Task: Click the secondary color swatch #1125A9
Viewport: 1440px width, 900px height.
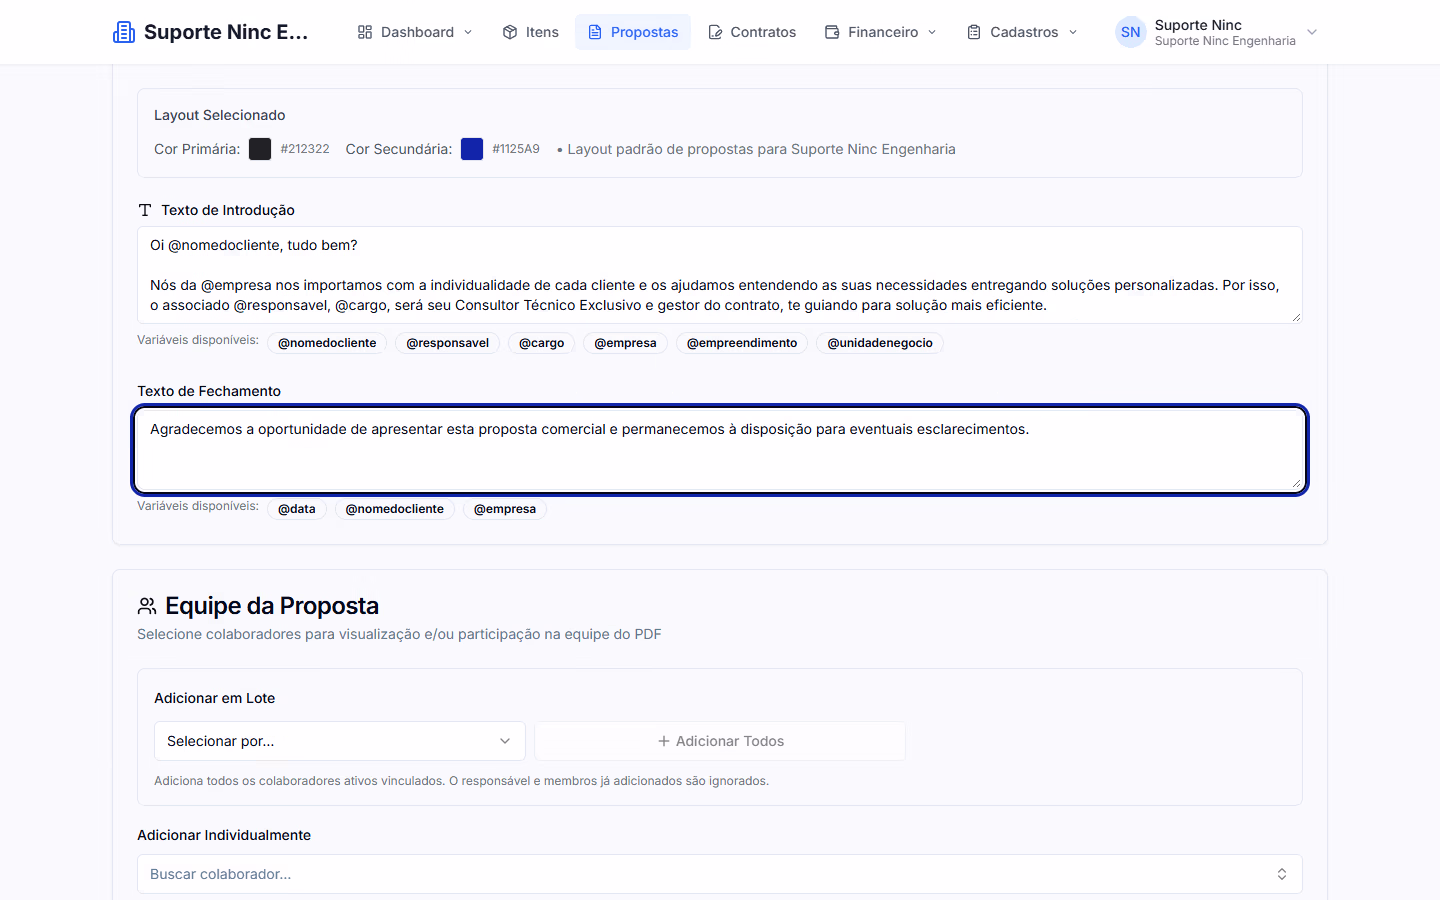Action: point(472,149)
